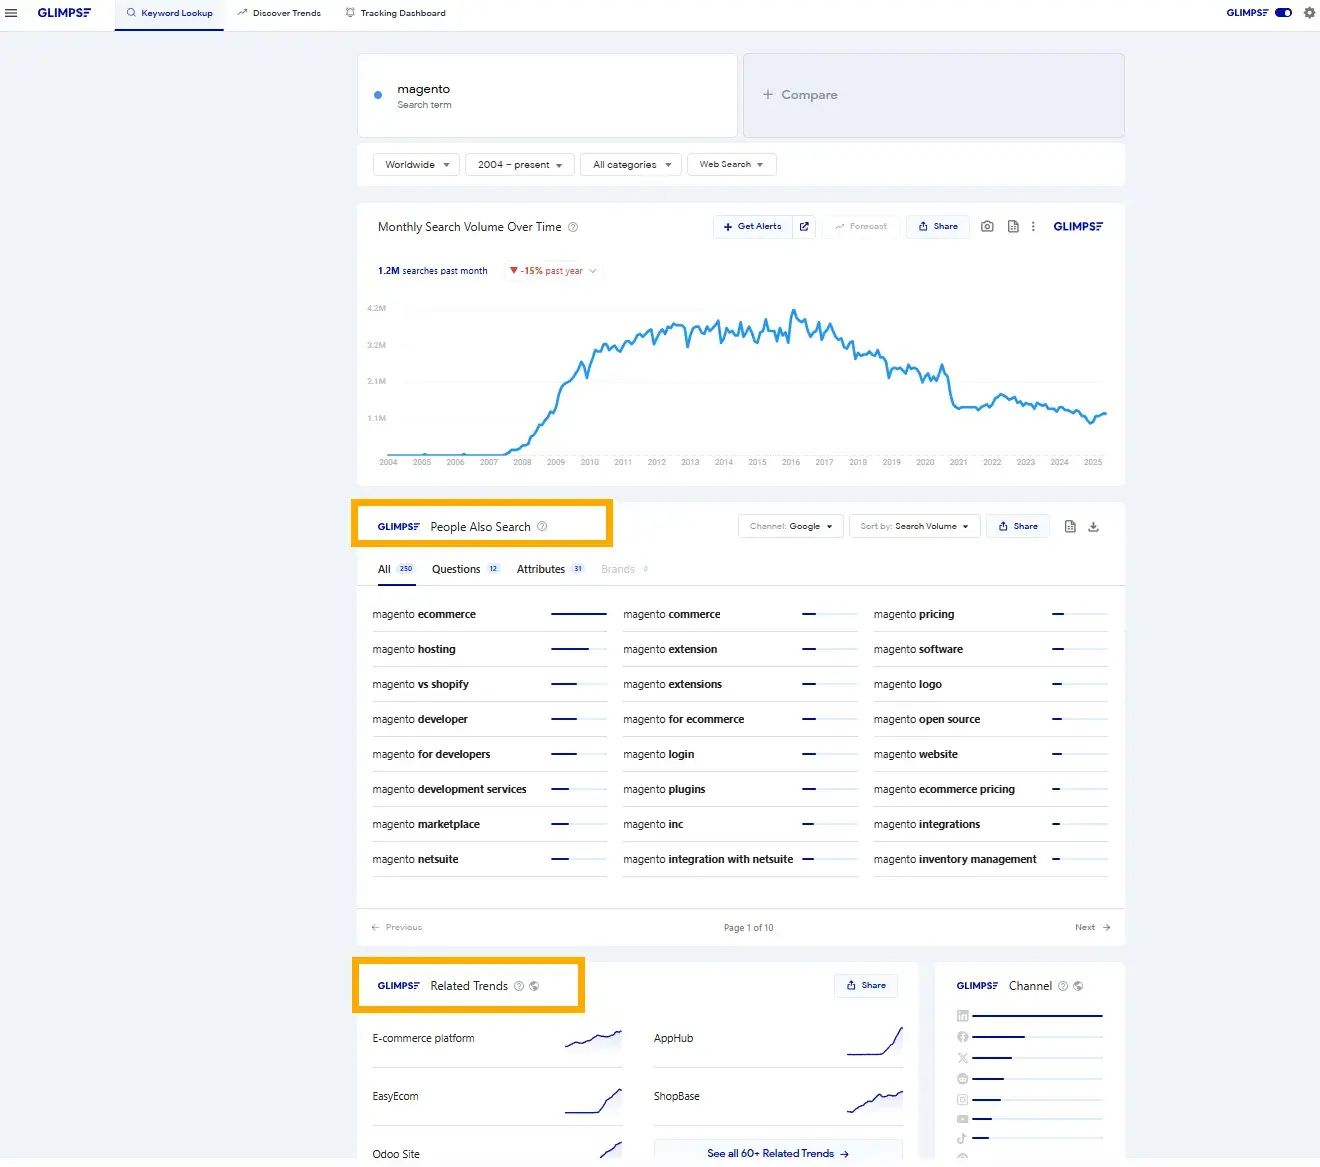This screenshot has width=1320, height=1167.
Task: Click the Get Alerts button
Action: click(751, 226)
